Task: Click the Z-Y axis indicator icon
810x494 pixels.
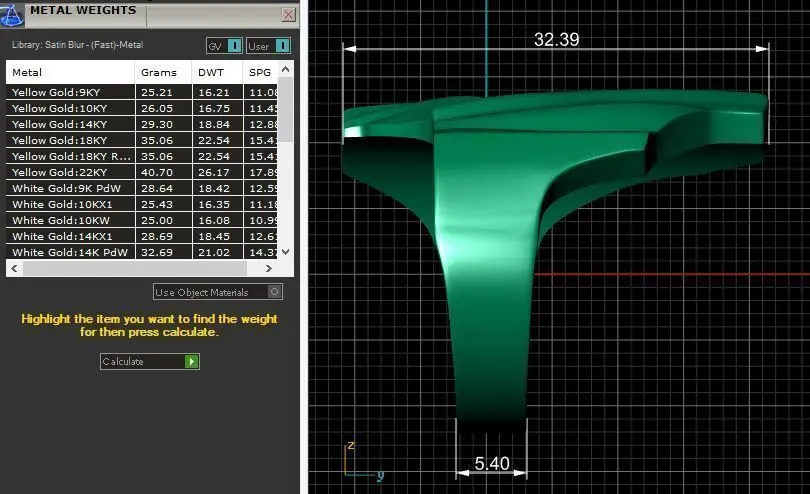Action: coord(364,460)
